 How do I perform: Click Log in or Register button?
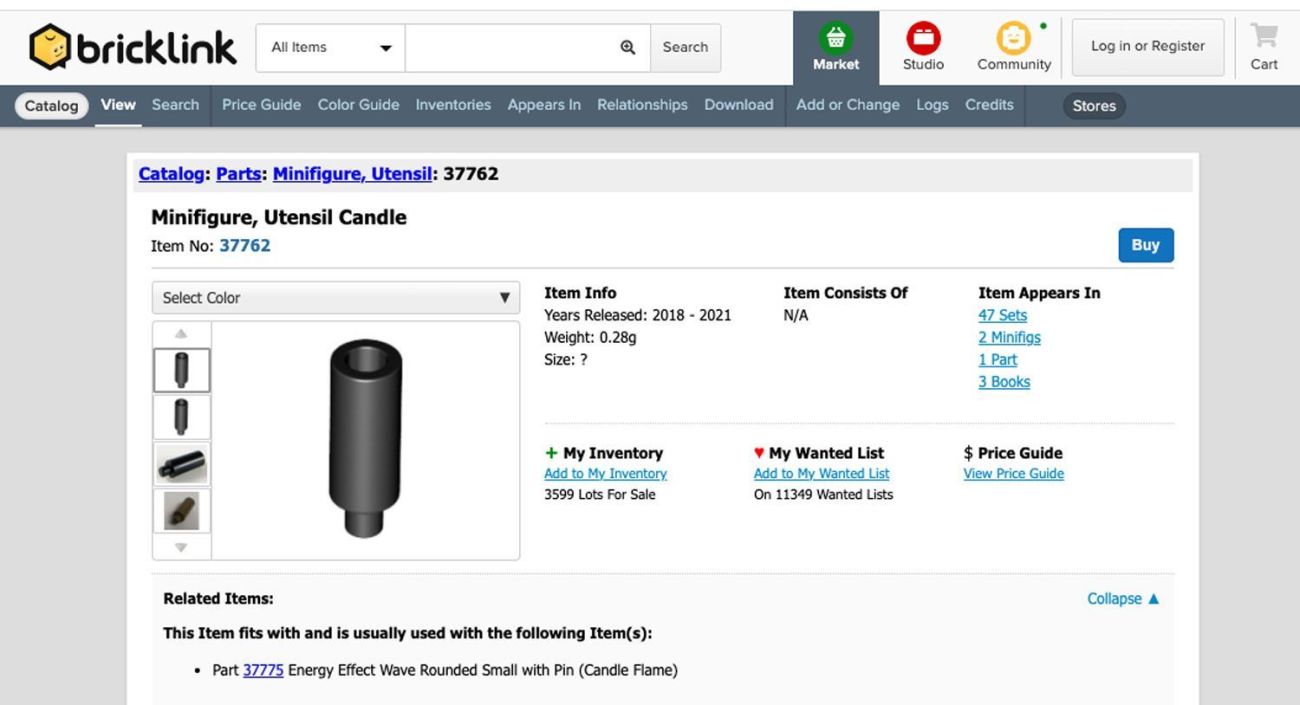coord(1147,47)
